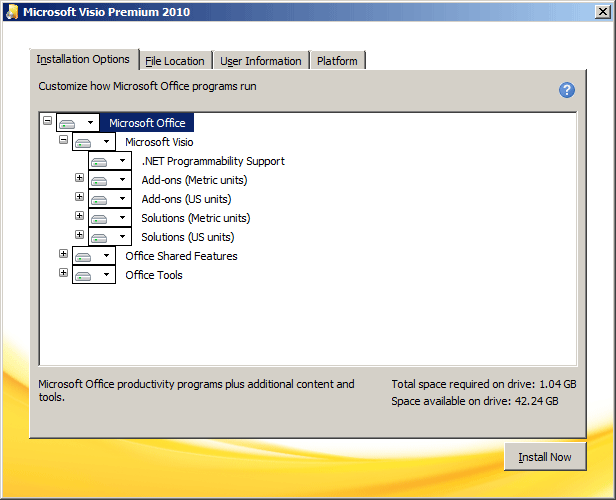This screenshot has width=616, height=500.
Task: Open install-state dropdown for Solutions (Metric units)
Action: pyautogui.click(x=110, y=218)
